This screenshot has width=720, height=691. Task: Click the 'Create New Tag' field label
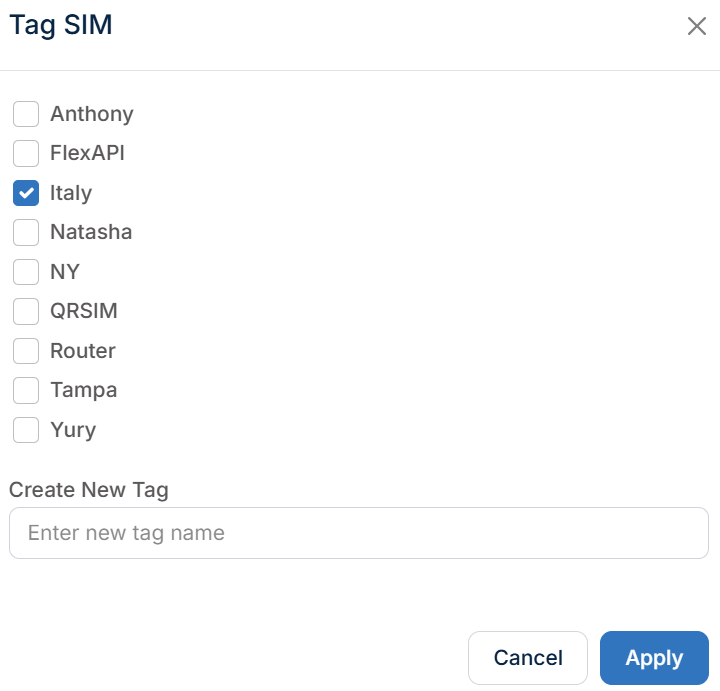89,490
